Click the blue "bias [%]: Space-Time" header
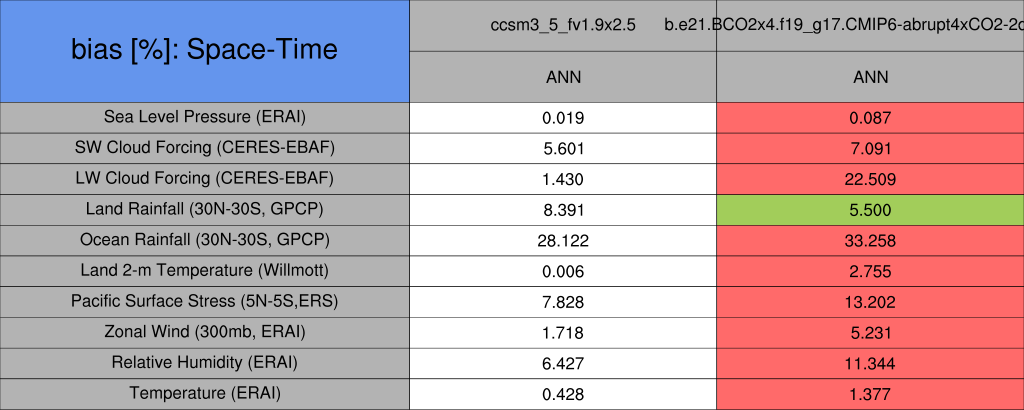 click(205, 50)
